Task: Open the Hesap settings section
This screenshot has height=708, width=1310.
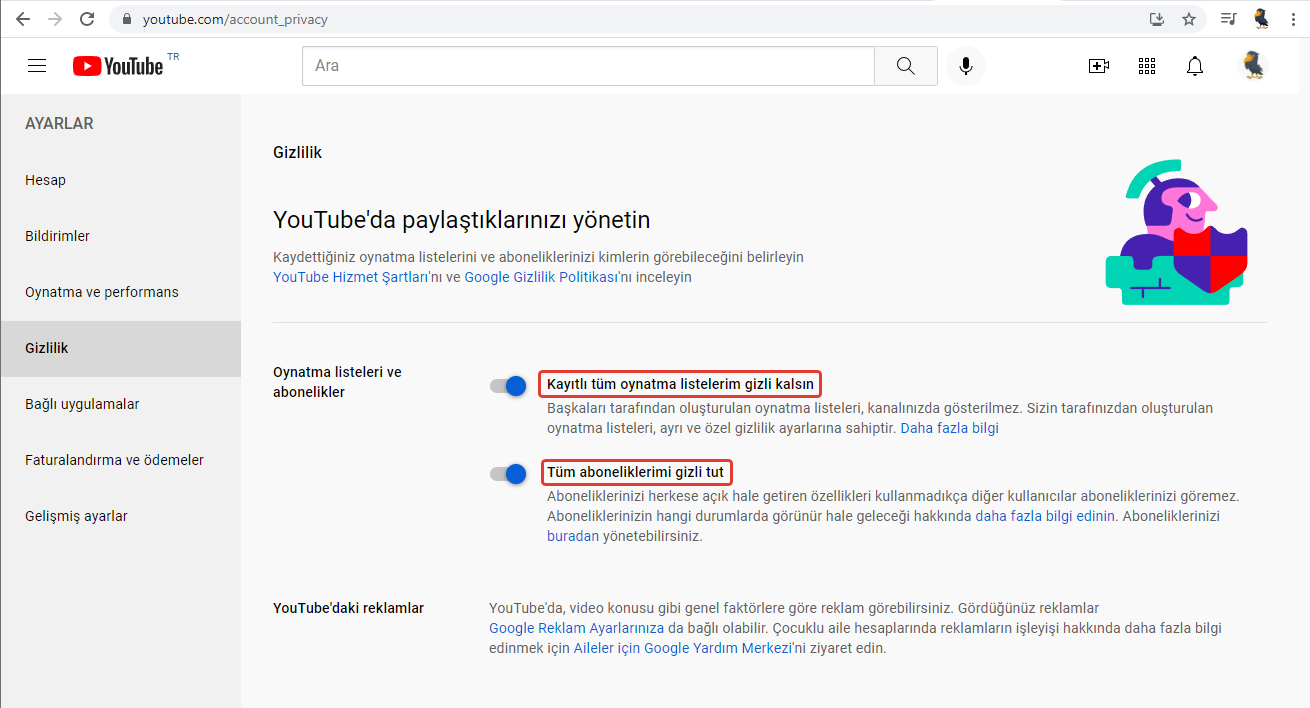Action: (x=120, y=180)
